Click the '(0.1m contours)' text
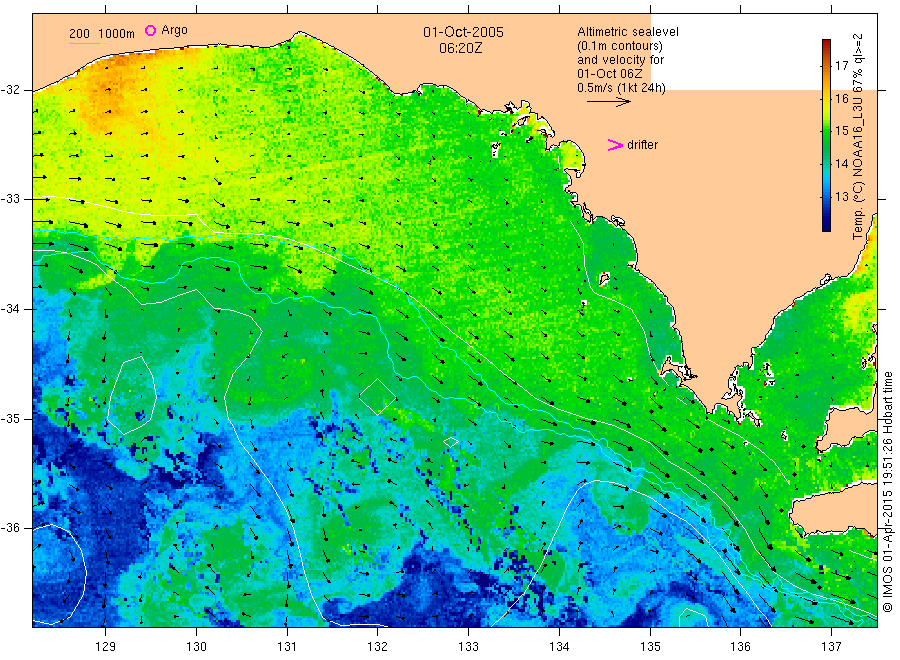Screen dimensions: 900x660 619,46
